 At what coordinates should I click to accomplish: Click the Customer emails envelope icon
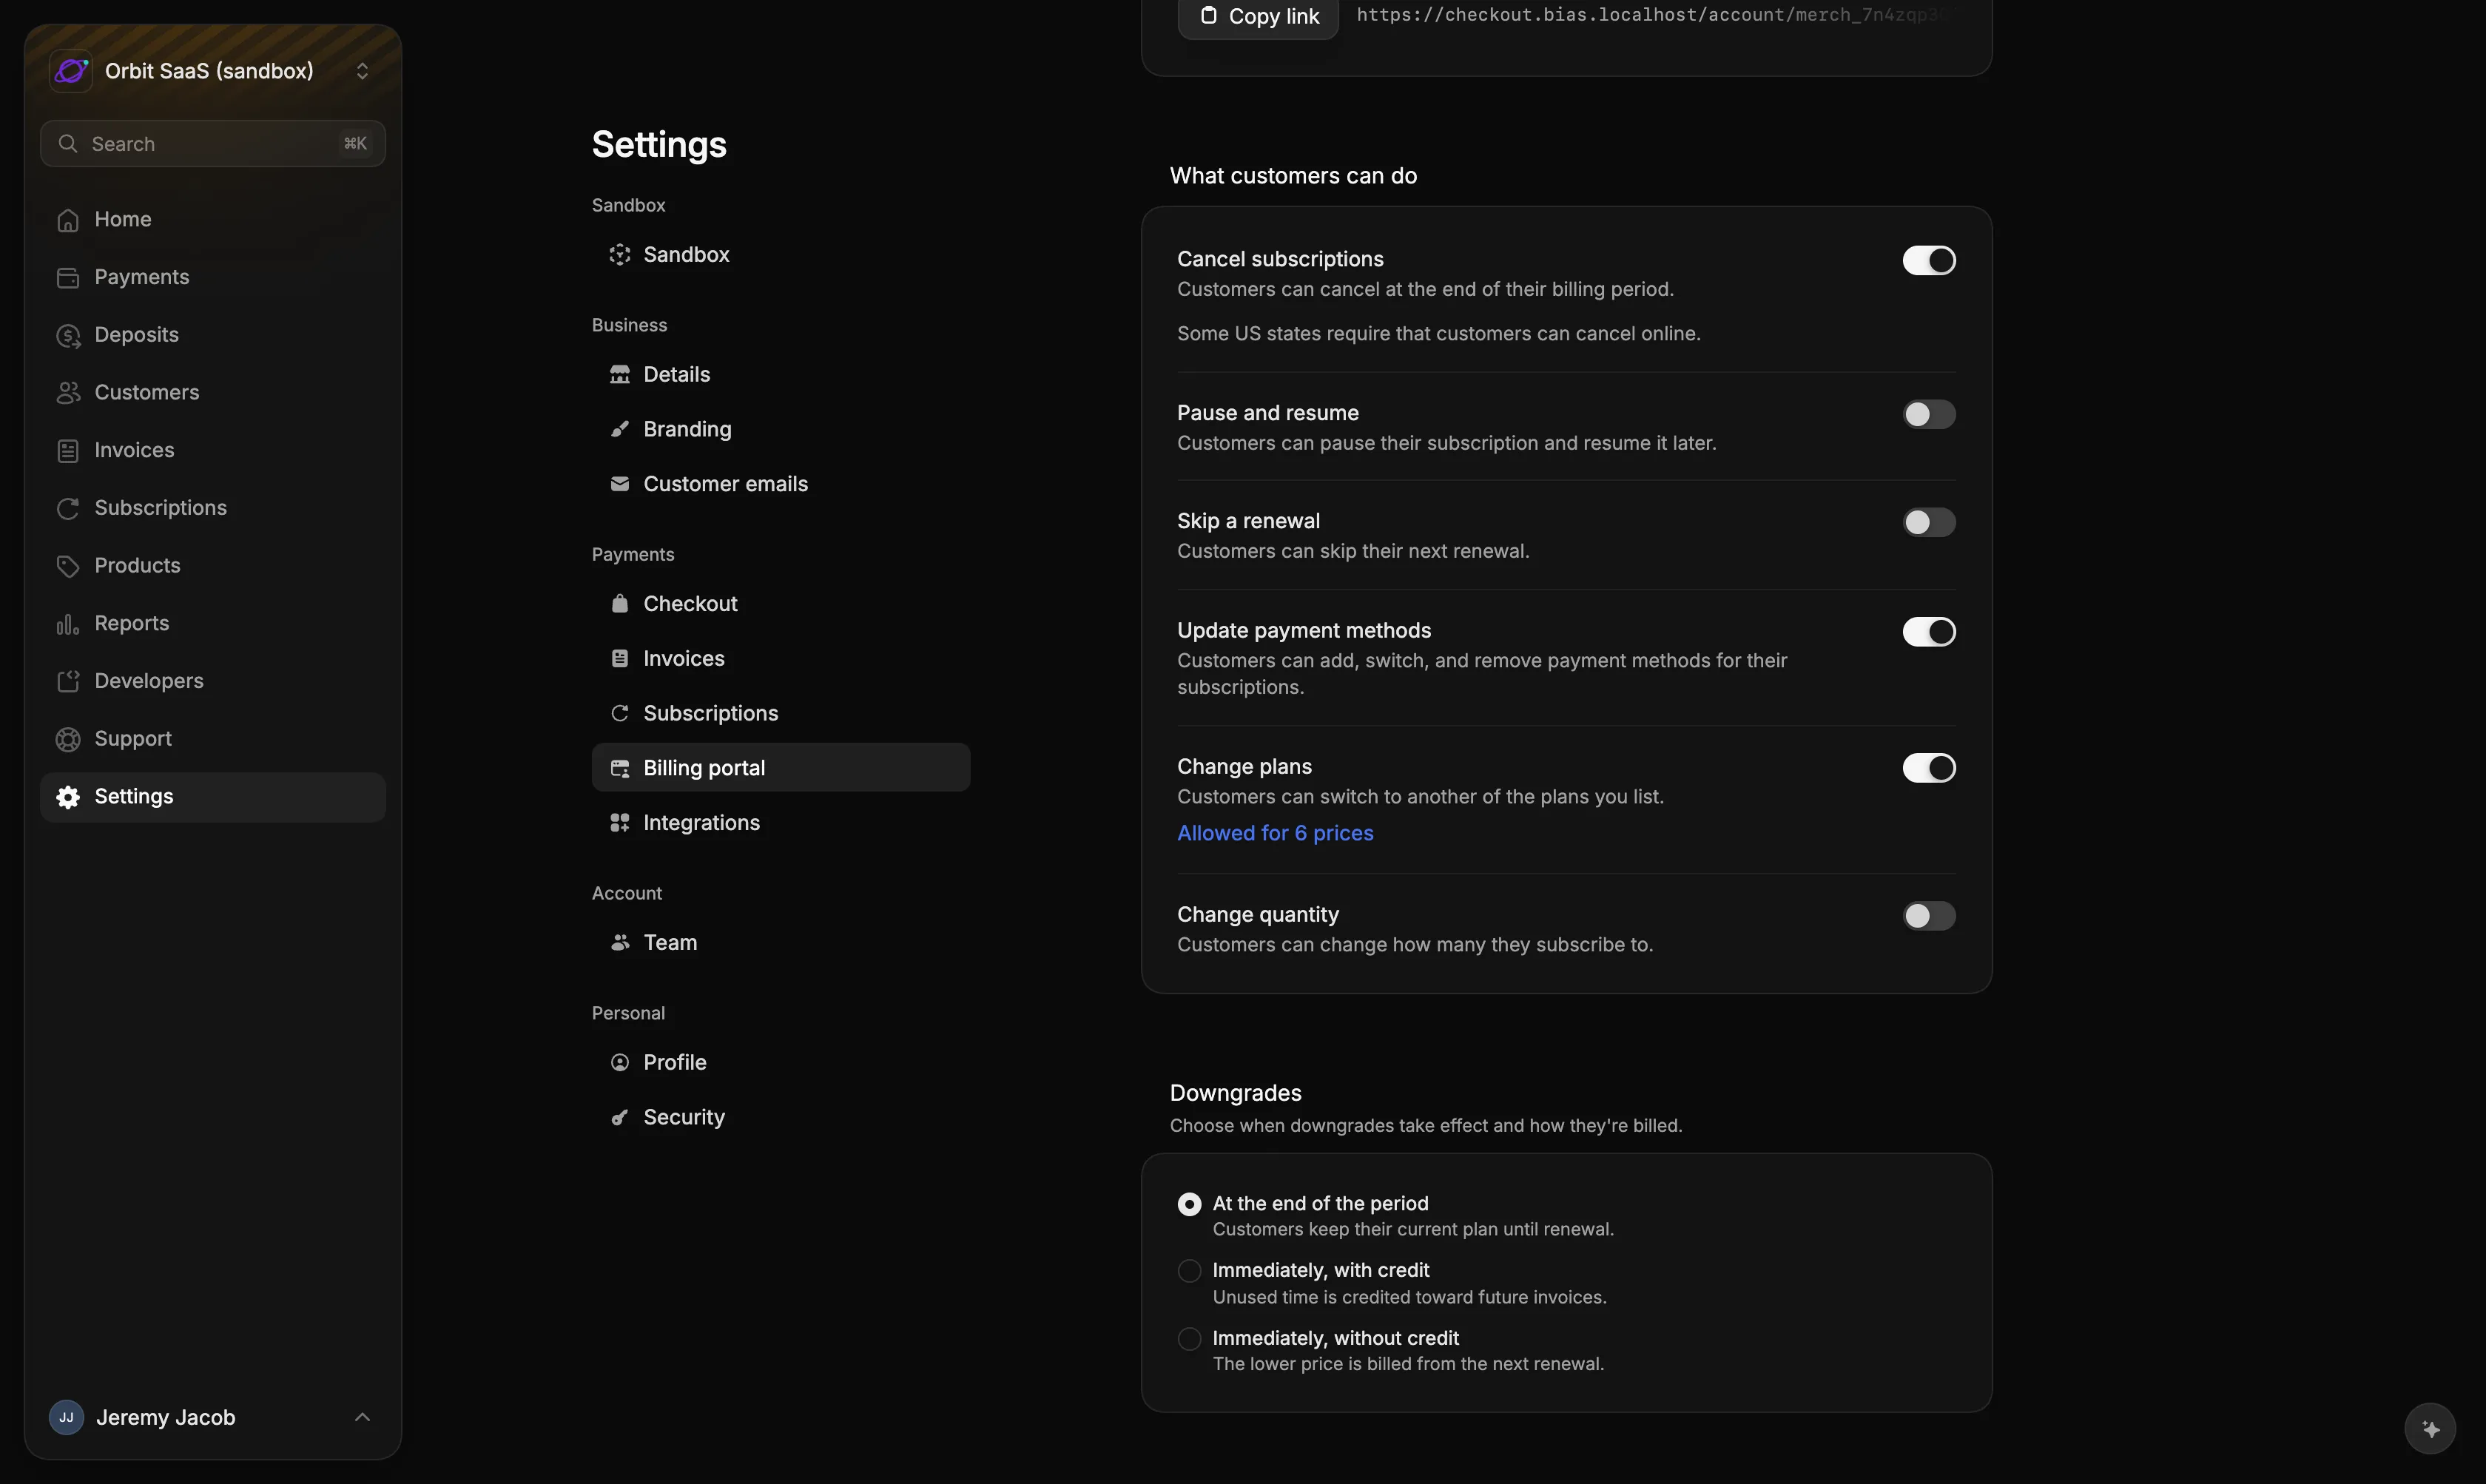(x=620, y=484)
